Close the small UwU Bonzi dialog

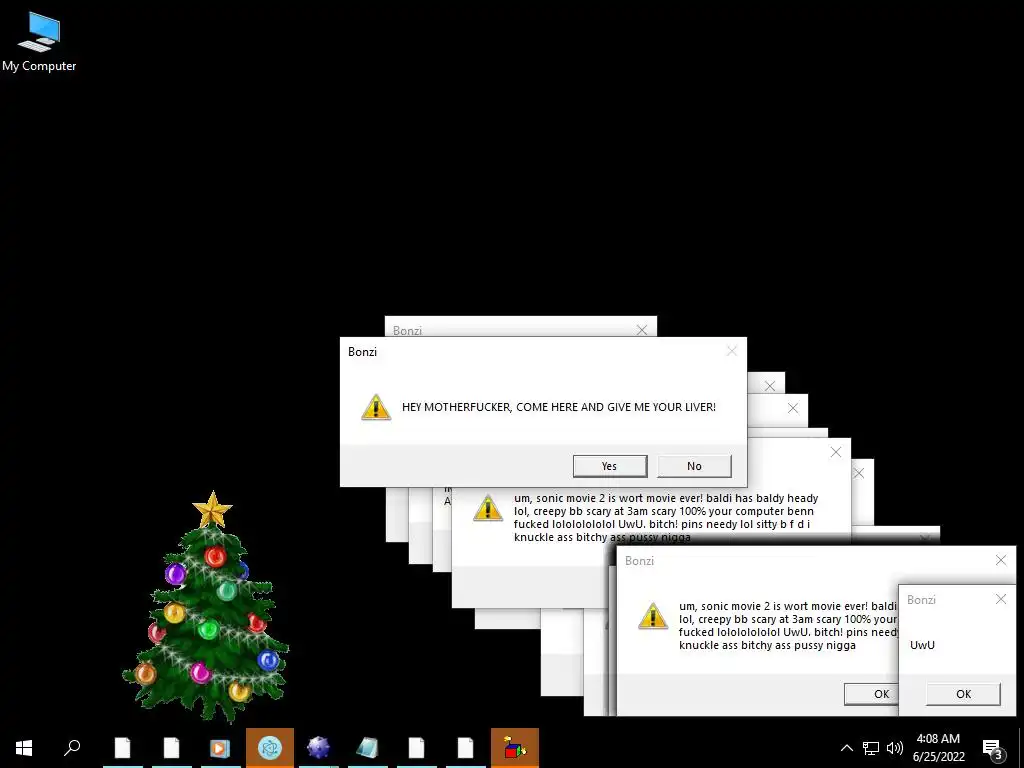[1000, 599]
